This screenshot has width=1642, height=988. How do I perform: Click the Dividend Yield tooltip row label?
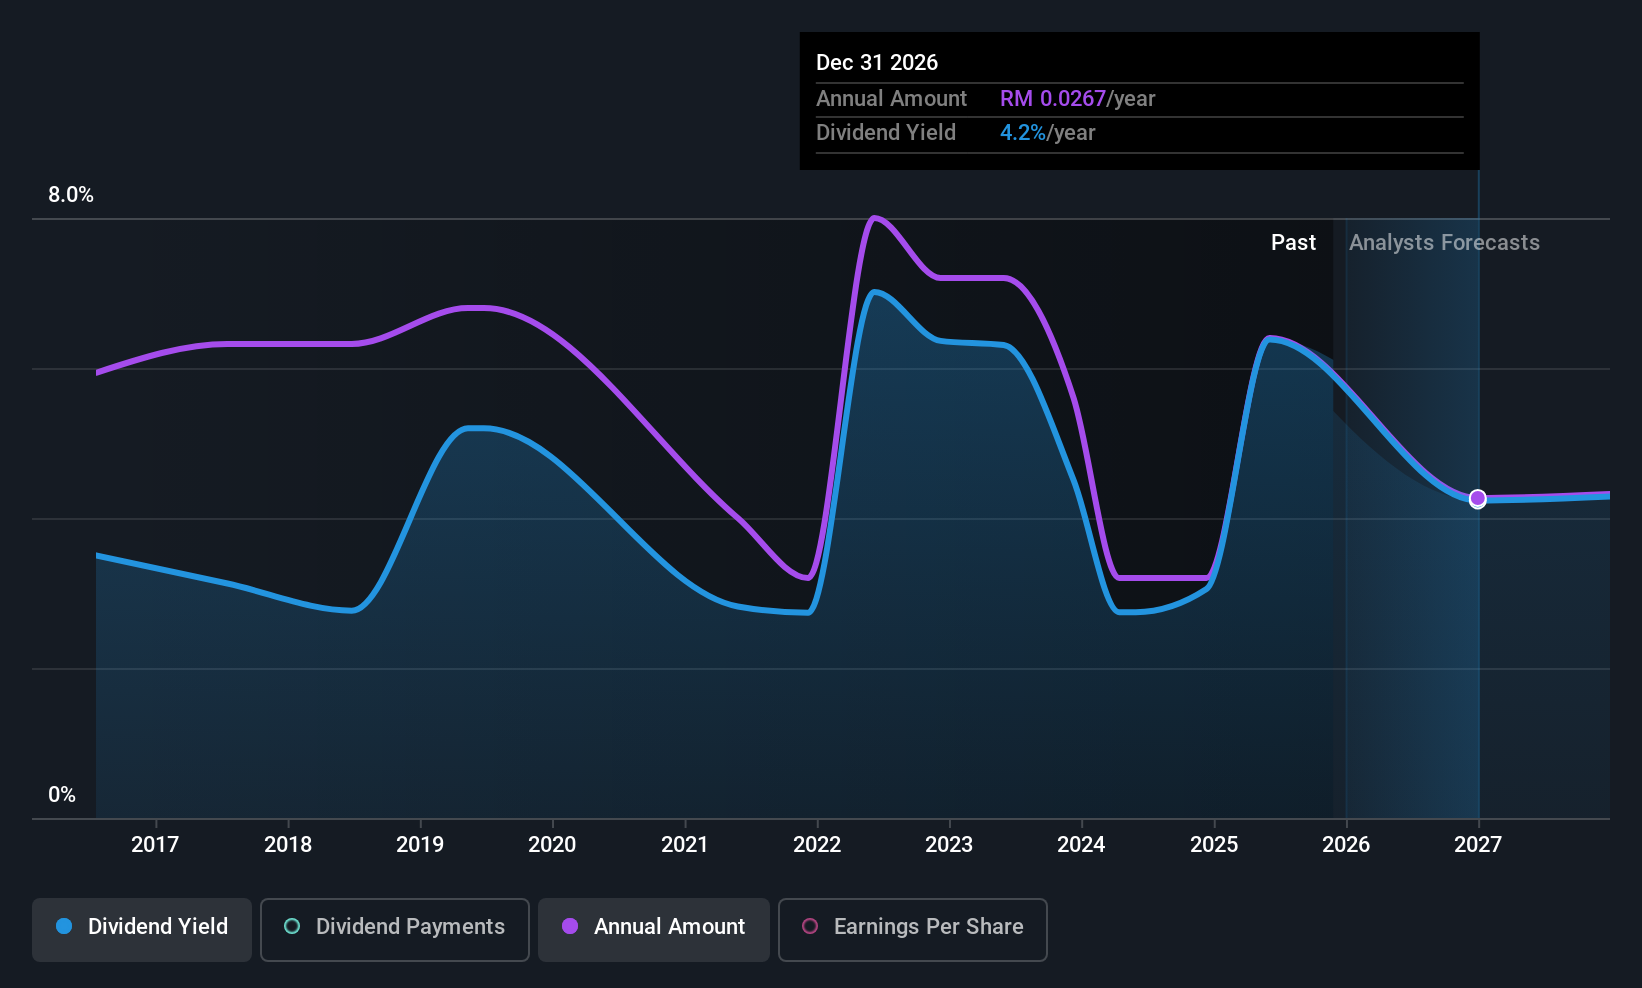click(886, 133)
